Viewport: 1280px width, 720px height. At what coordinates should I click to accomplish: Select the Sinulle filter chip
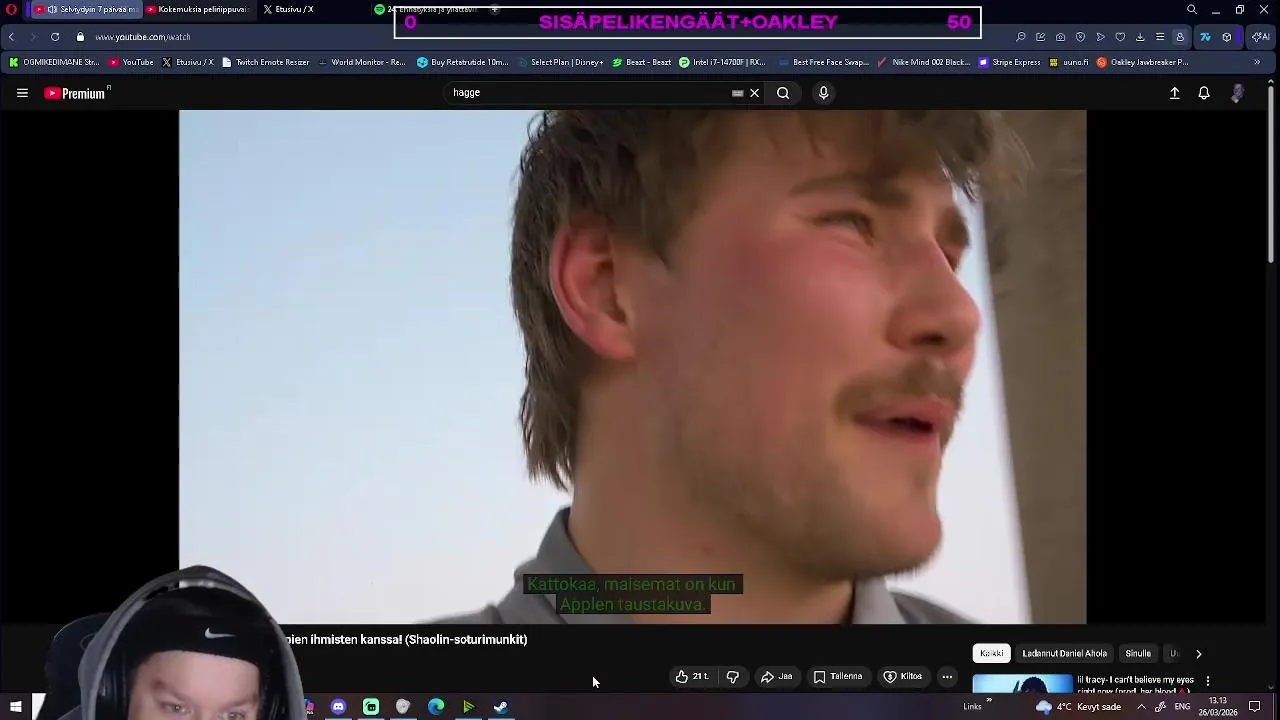pos(1138,654)
